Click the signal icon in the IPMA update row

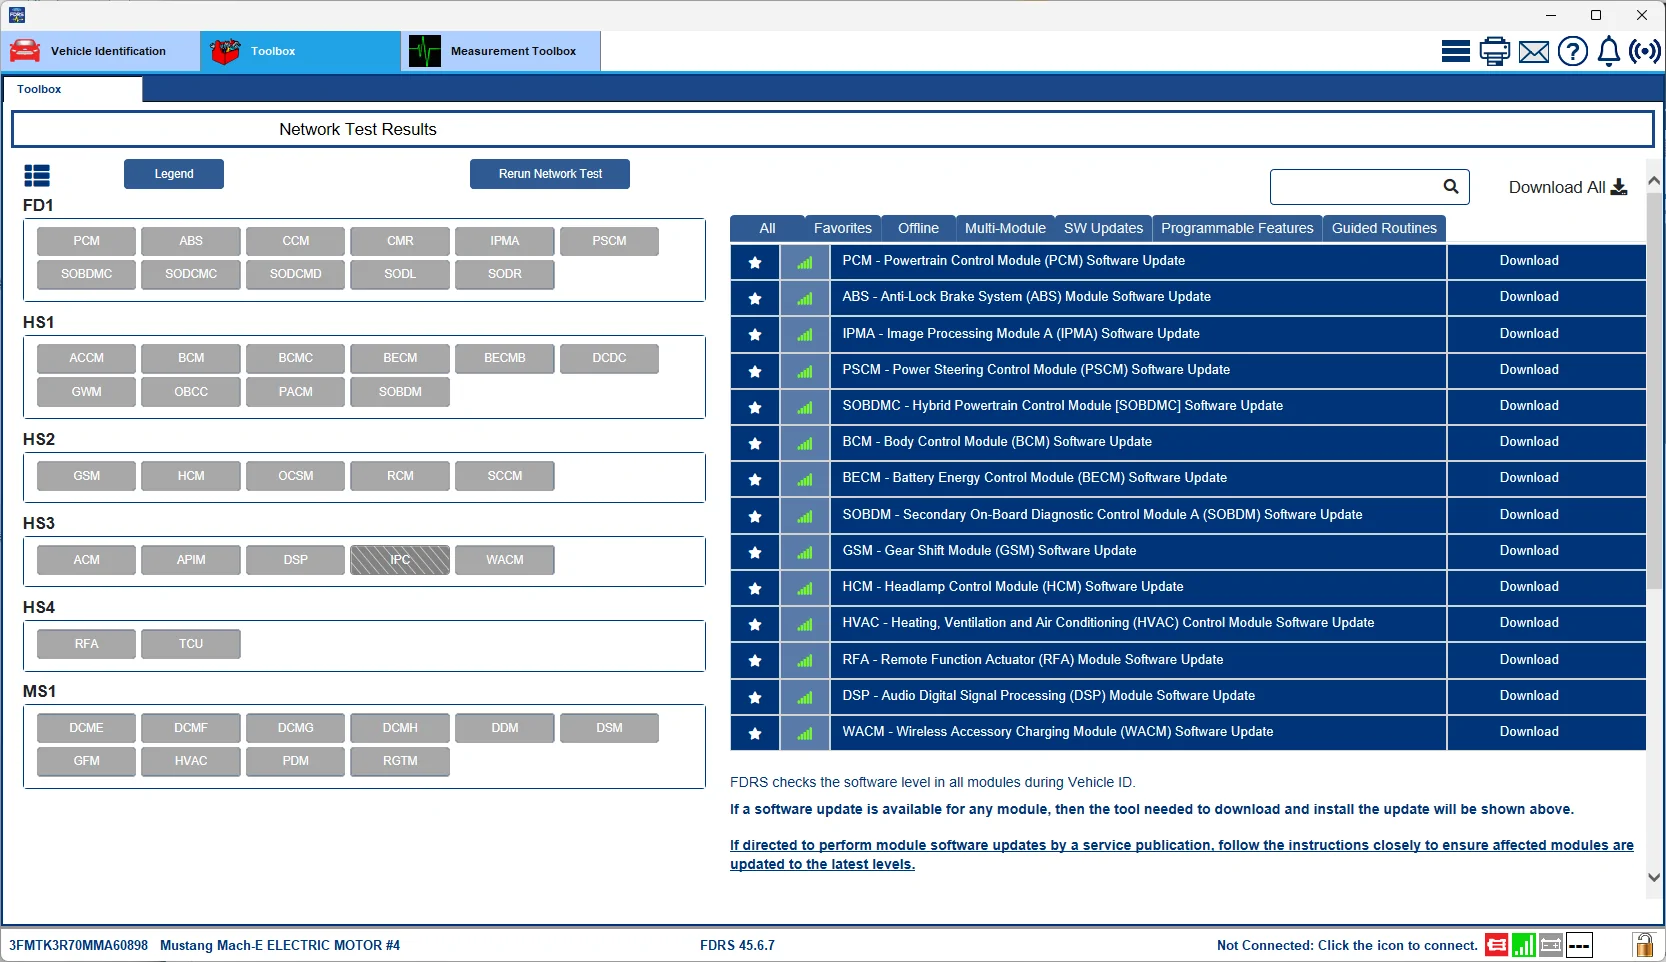pyautogui.click(x=805, y=334)
